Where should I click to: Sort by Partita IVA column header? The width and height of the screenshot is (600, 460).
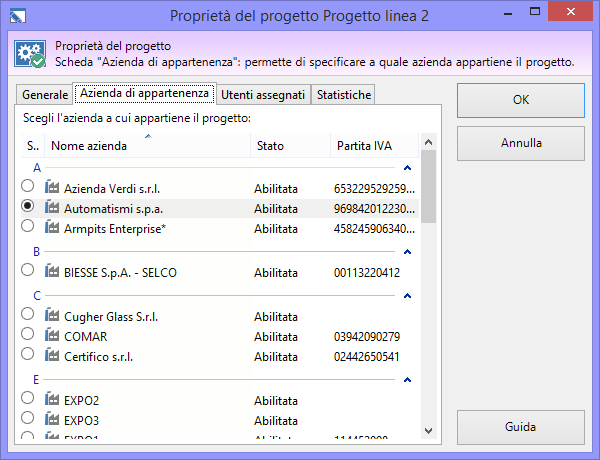point(375,145)
